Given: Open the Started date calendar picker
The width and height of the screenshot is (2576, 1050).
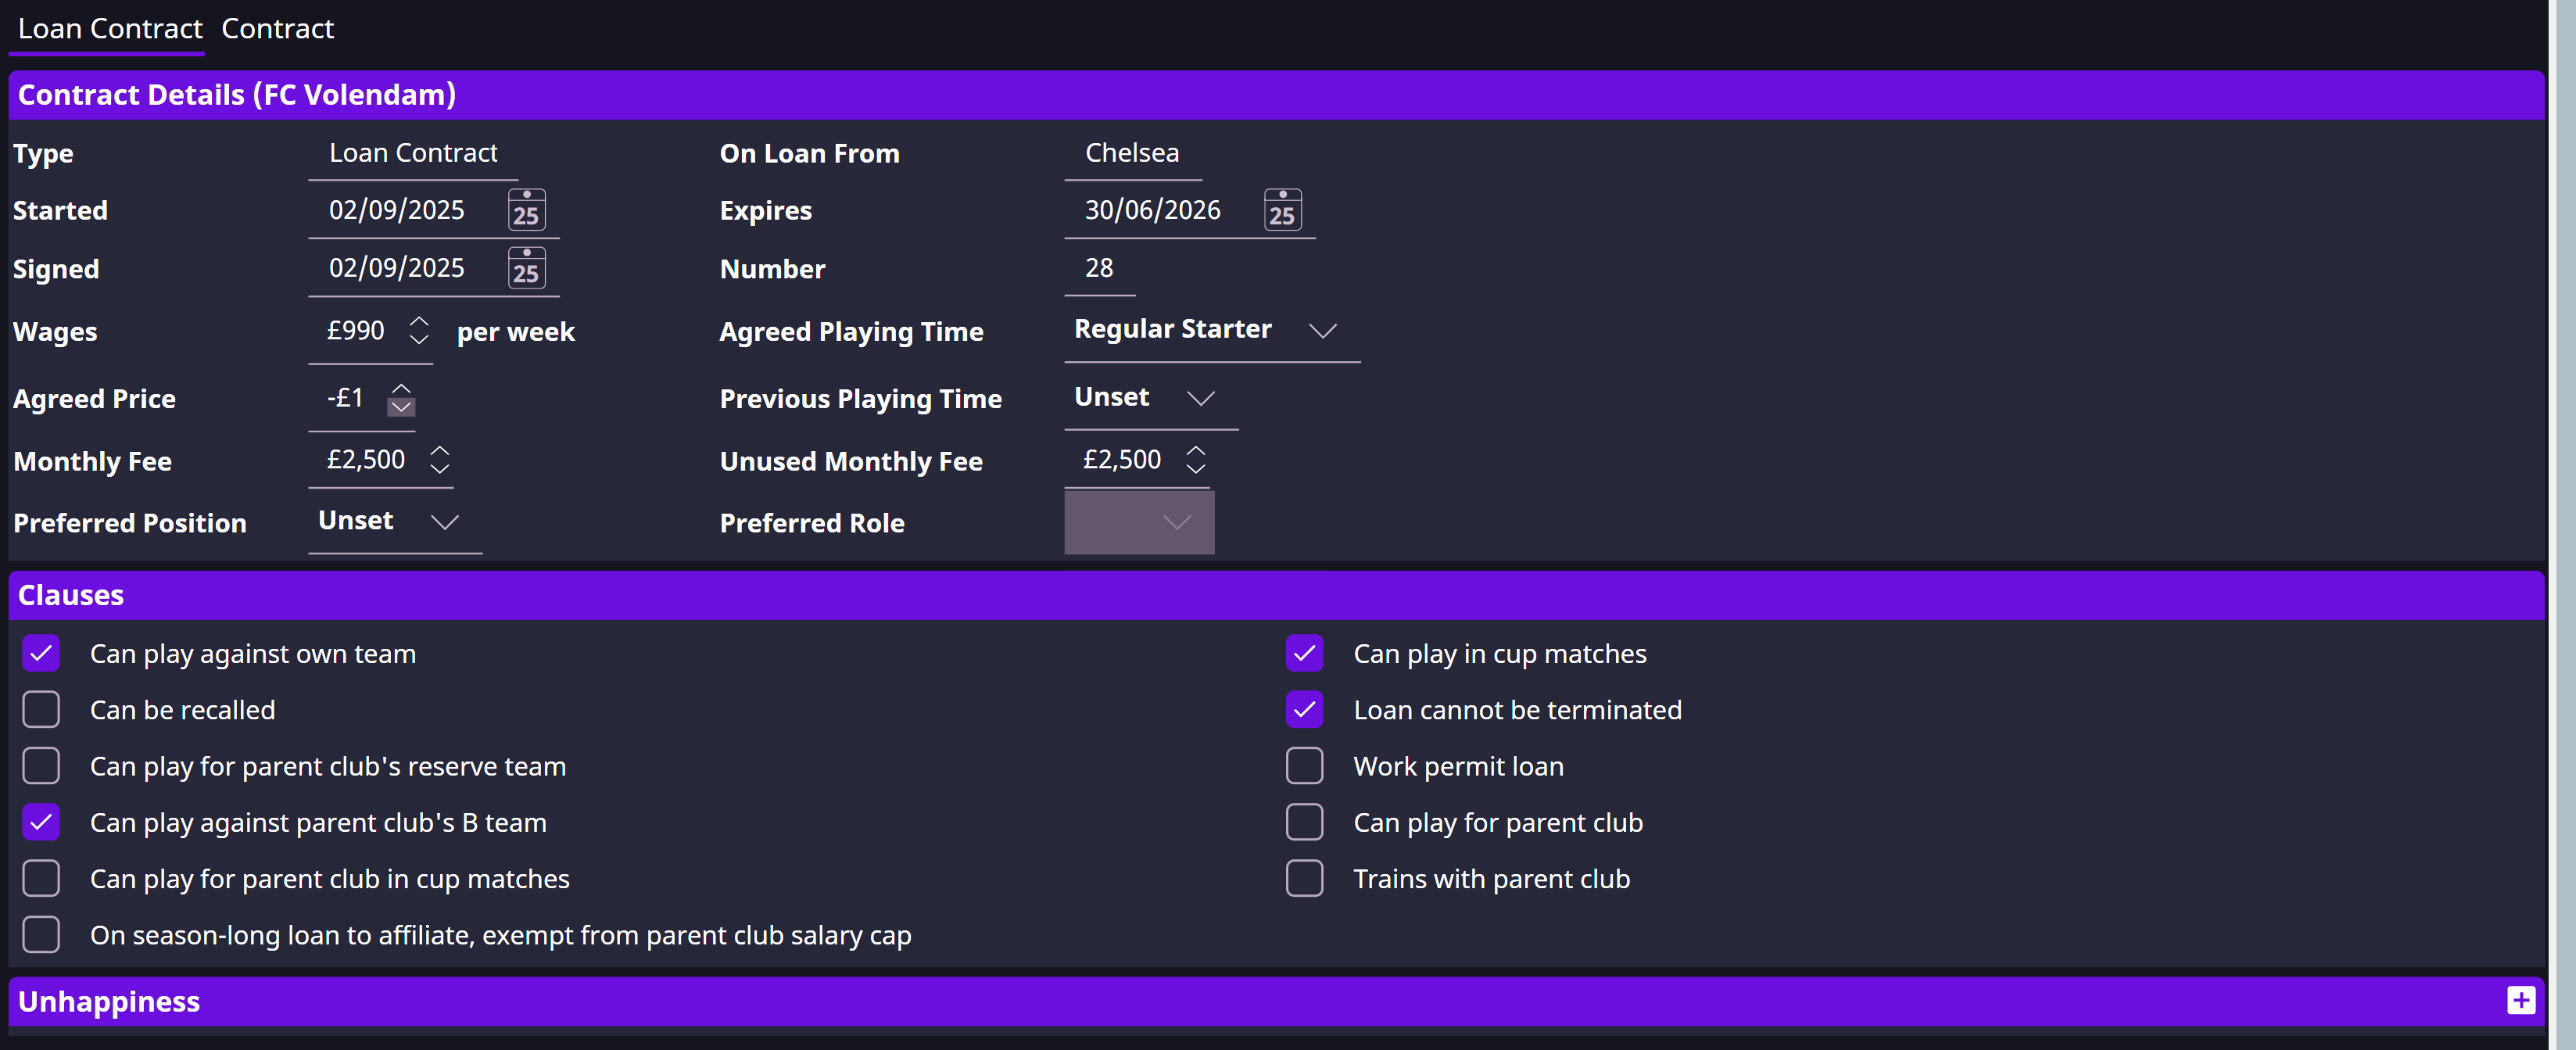Looking at the screenshot, I should tap(526, 210).
